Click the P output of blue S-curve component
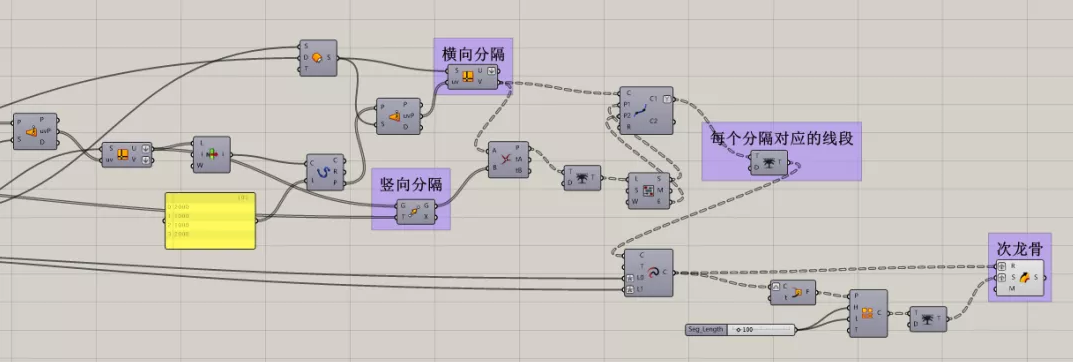 pos(335,183)
